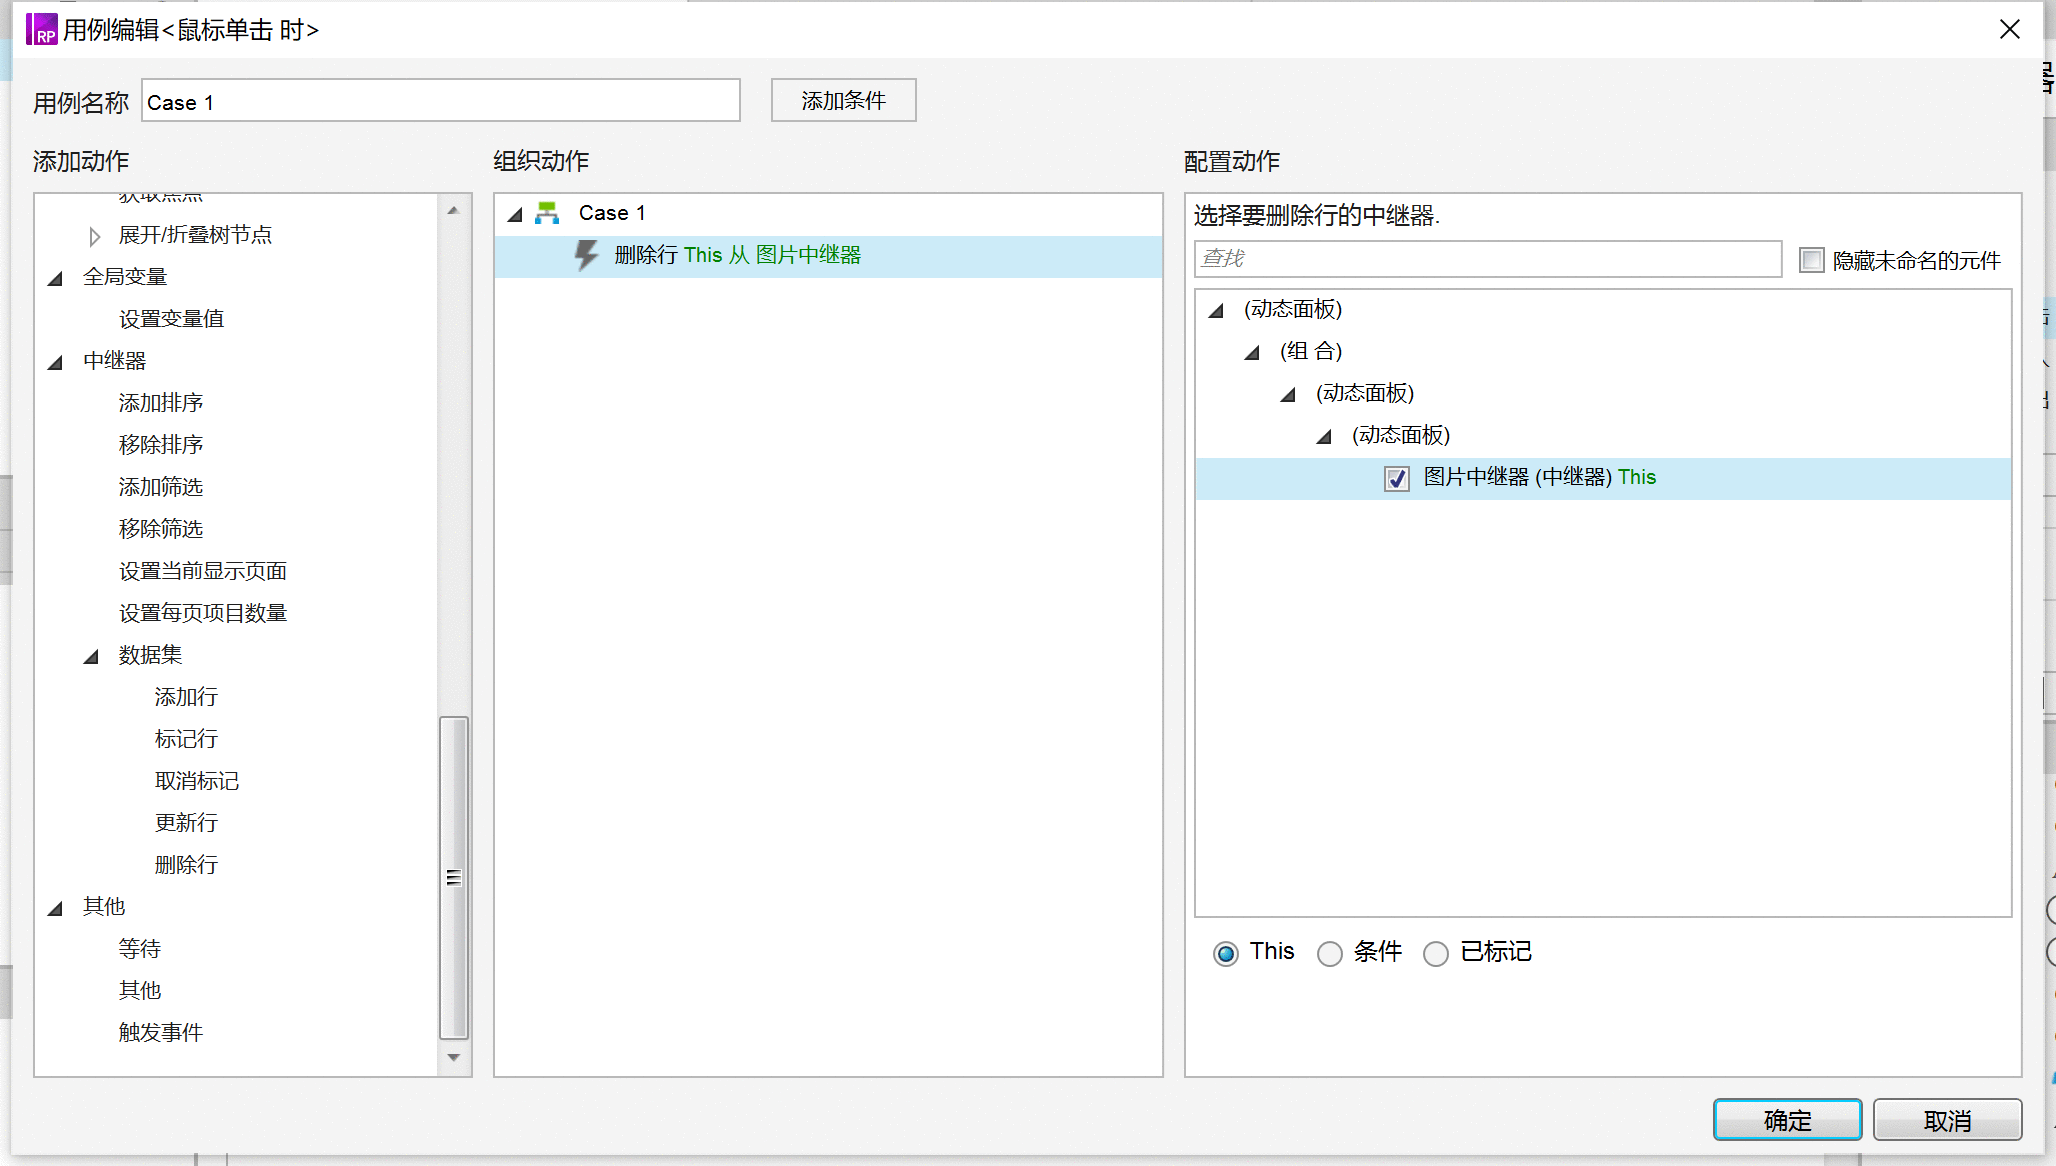Click the 数据集 section folder icon
Viewport: 2056px width, 1166px height.
click(x=90, y=655)
